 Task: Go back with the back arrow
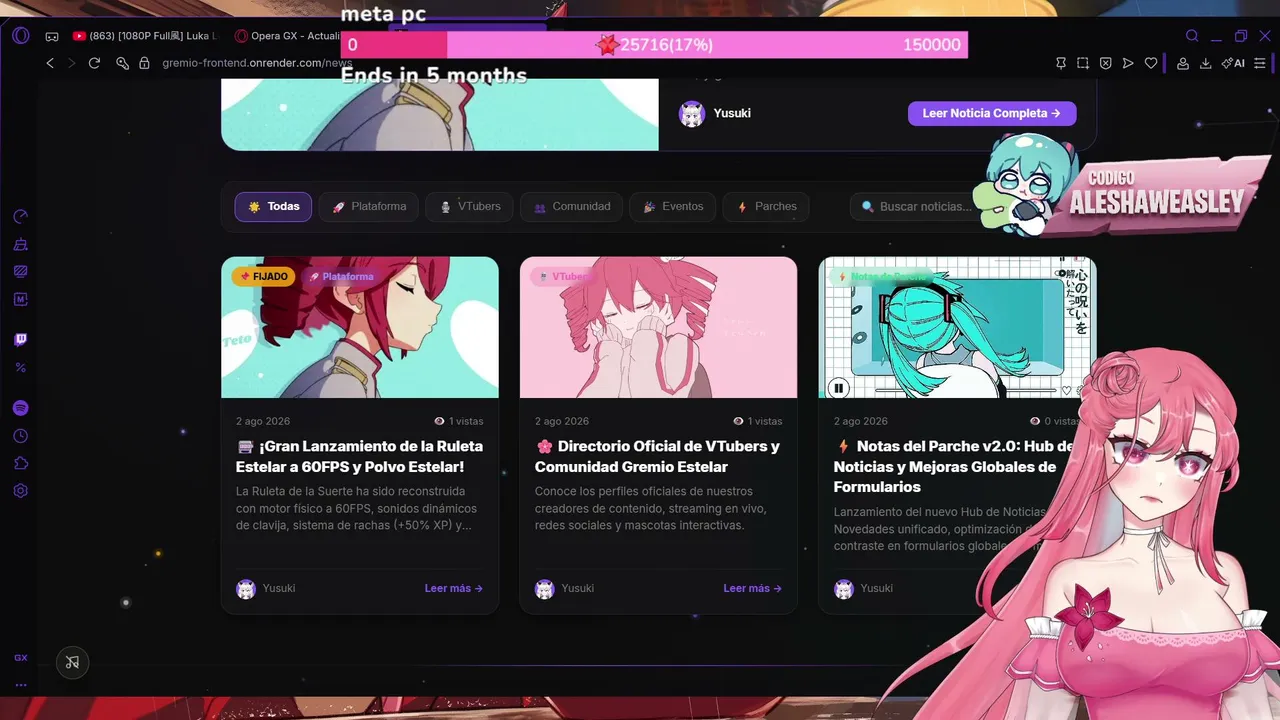50,63
